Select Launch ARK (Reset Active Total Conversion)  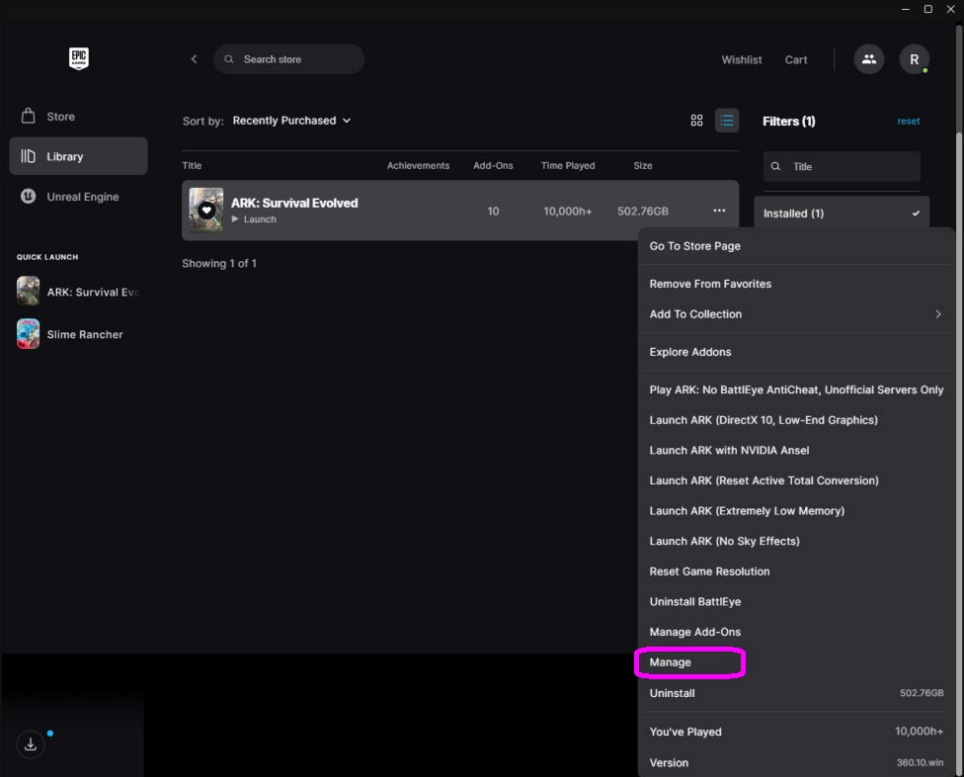click(x=796, y=481)
